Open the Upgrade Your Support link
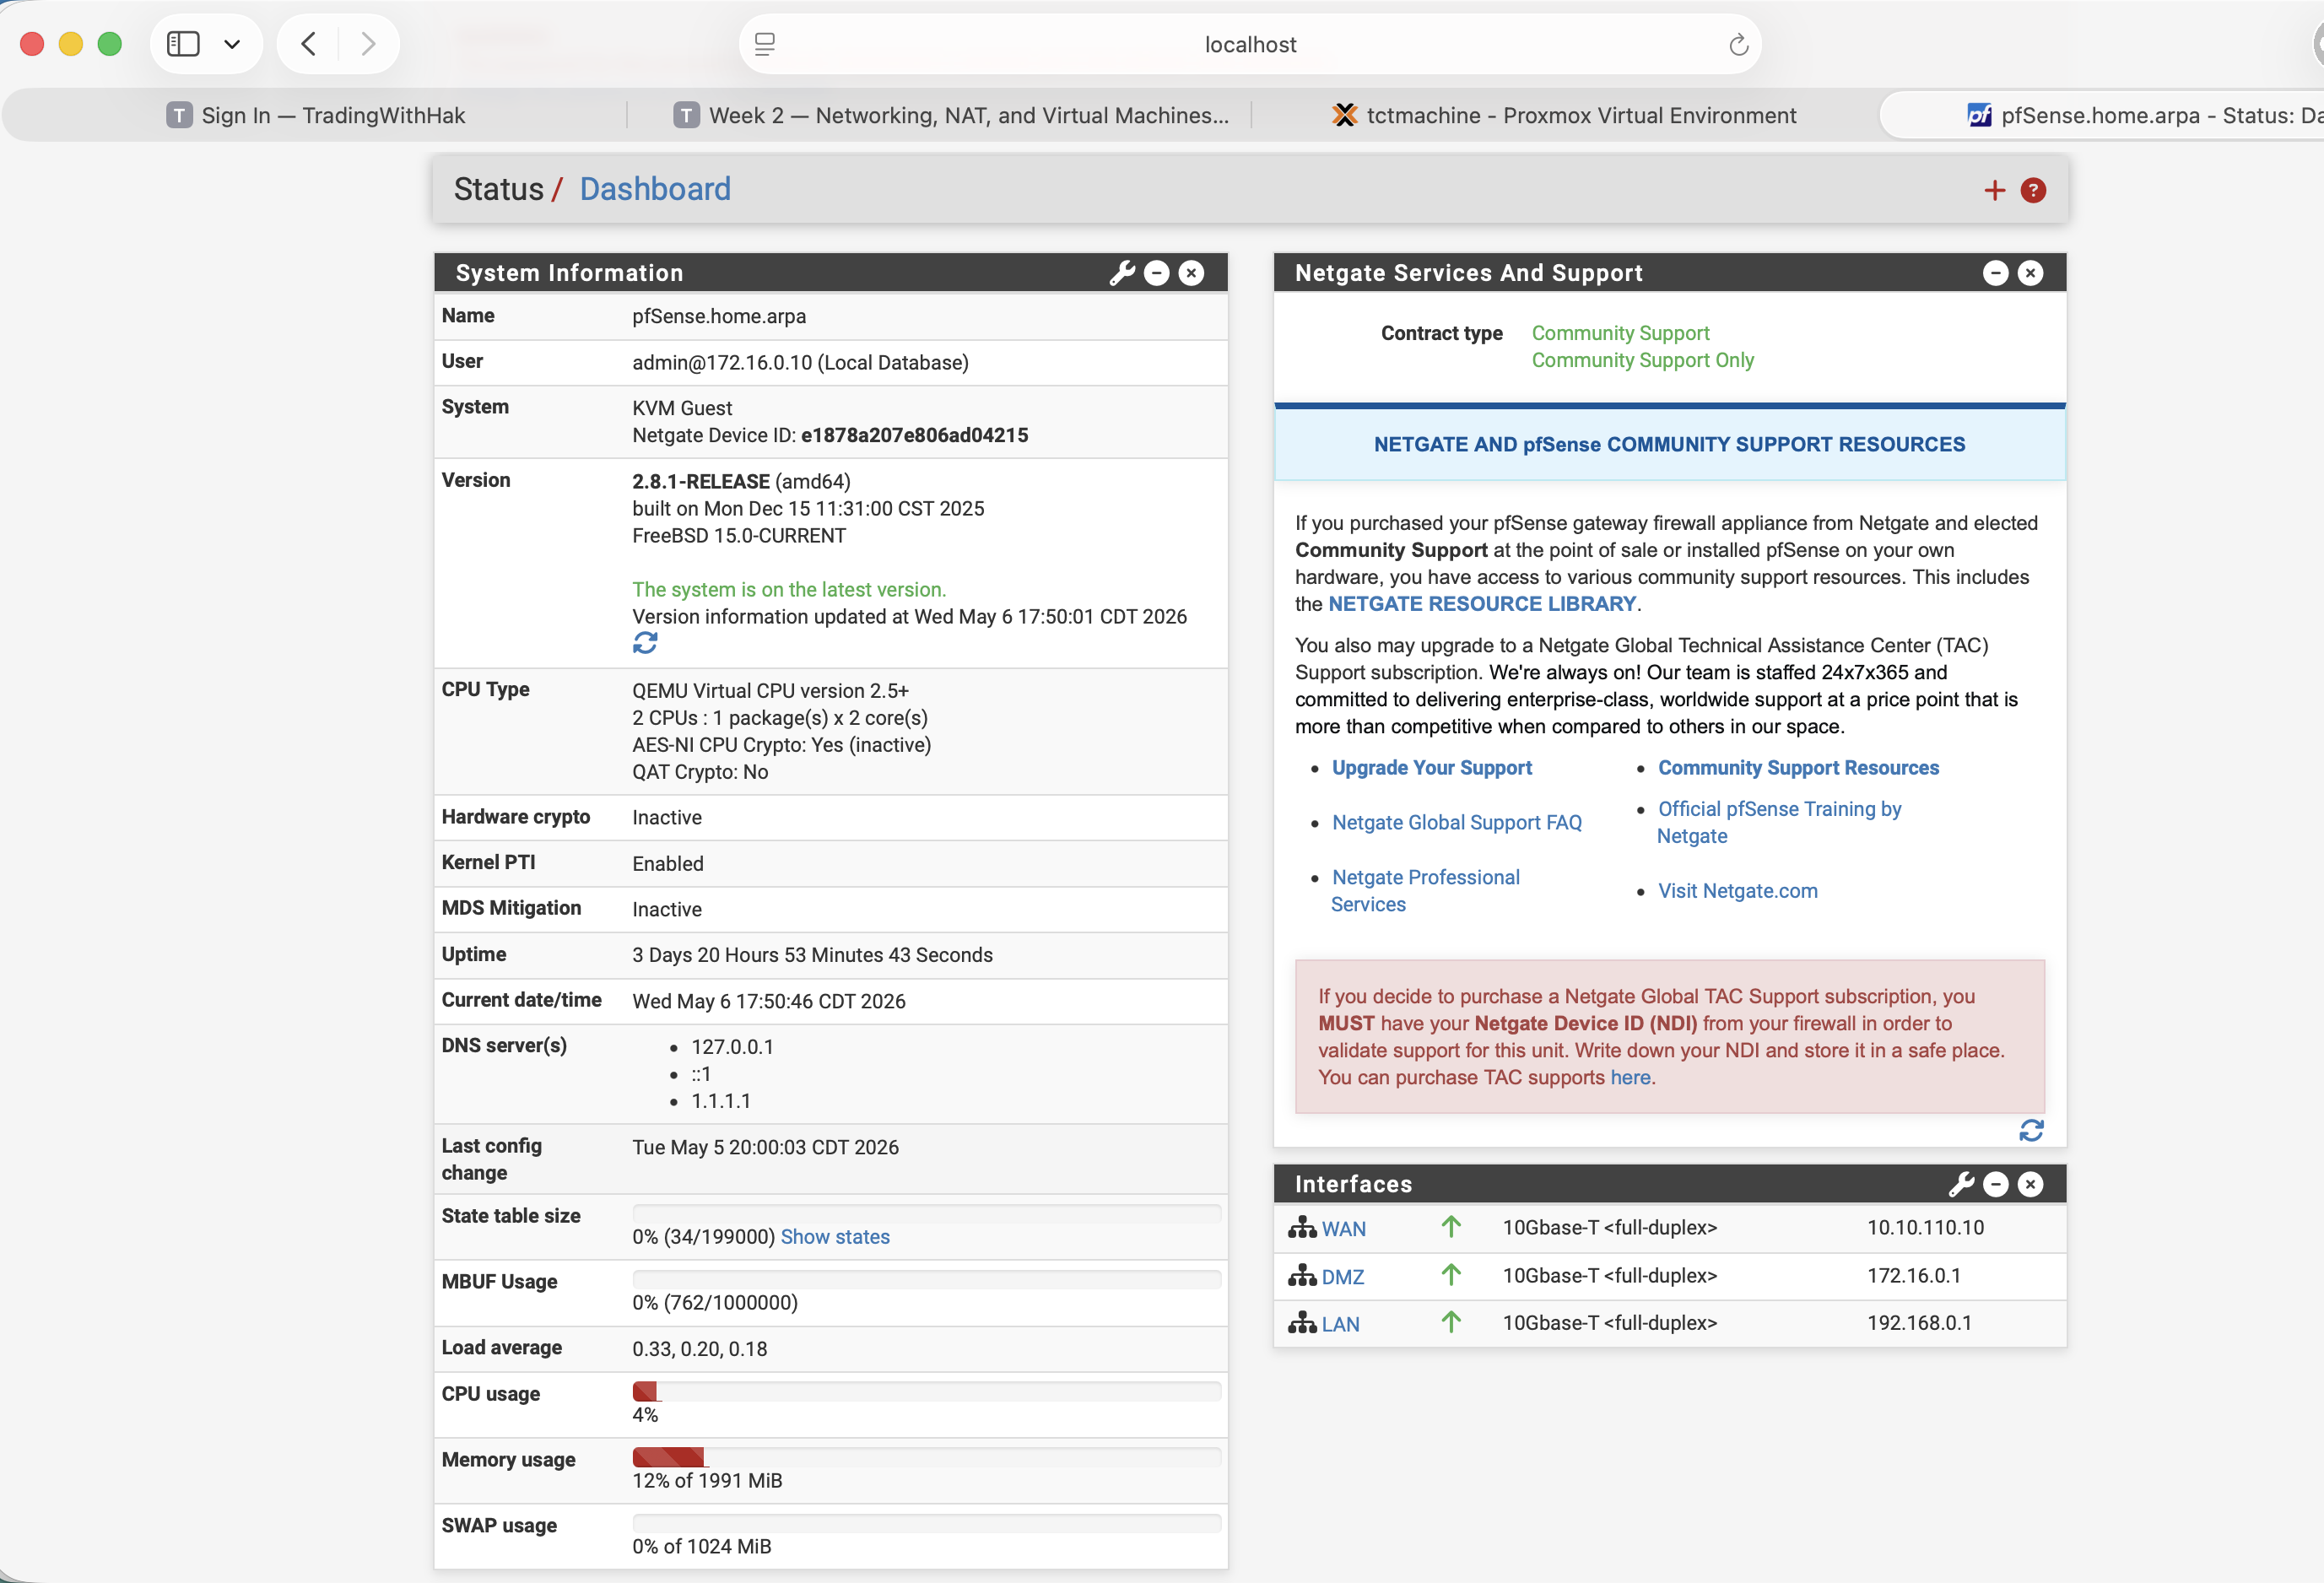Viewport: 2324px width, 1583px height. pyautogui.click(x=1431, y=768)
